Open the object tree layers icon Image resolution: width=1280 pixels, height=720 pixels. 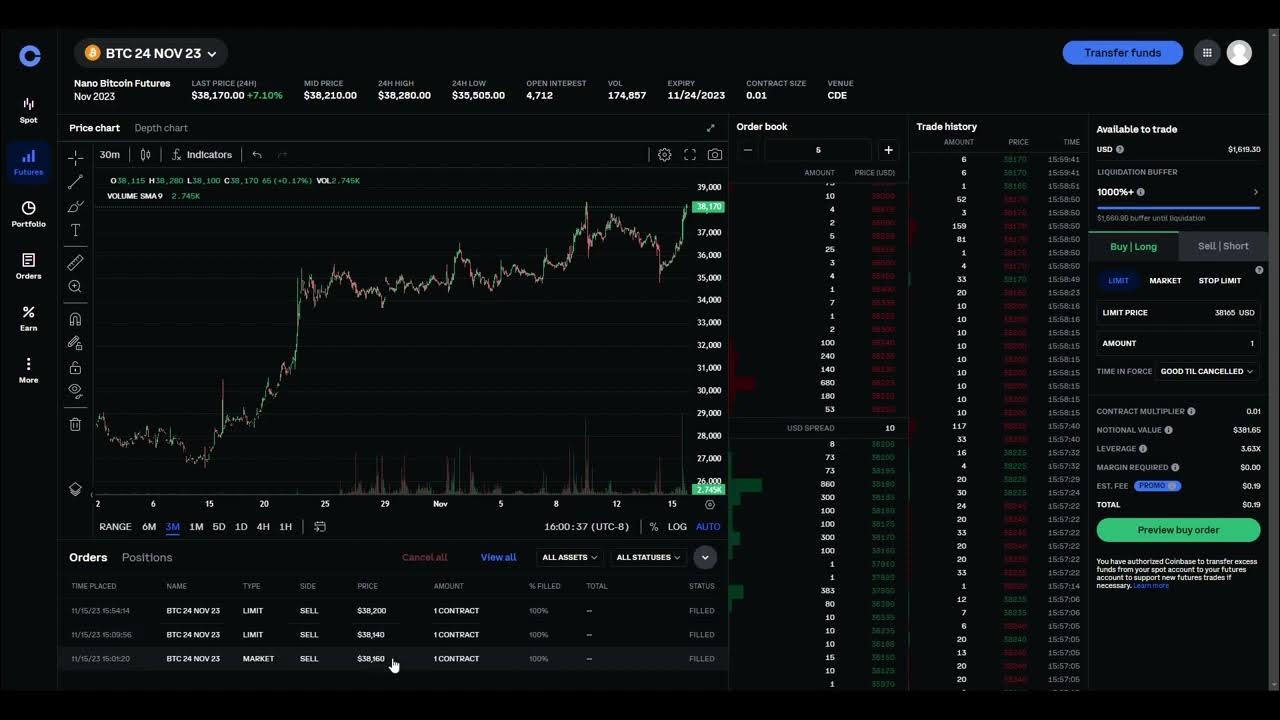75,489
